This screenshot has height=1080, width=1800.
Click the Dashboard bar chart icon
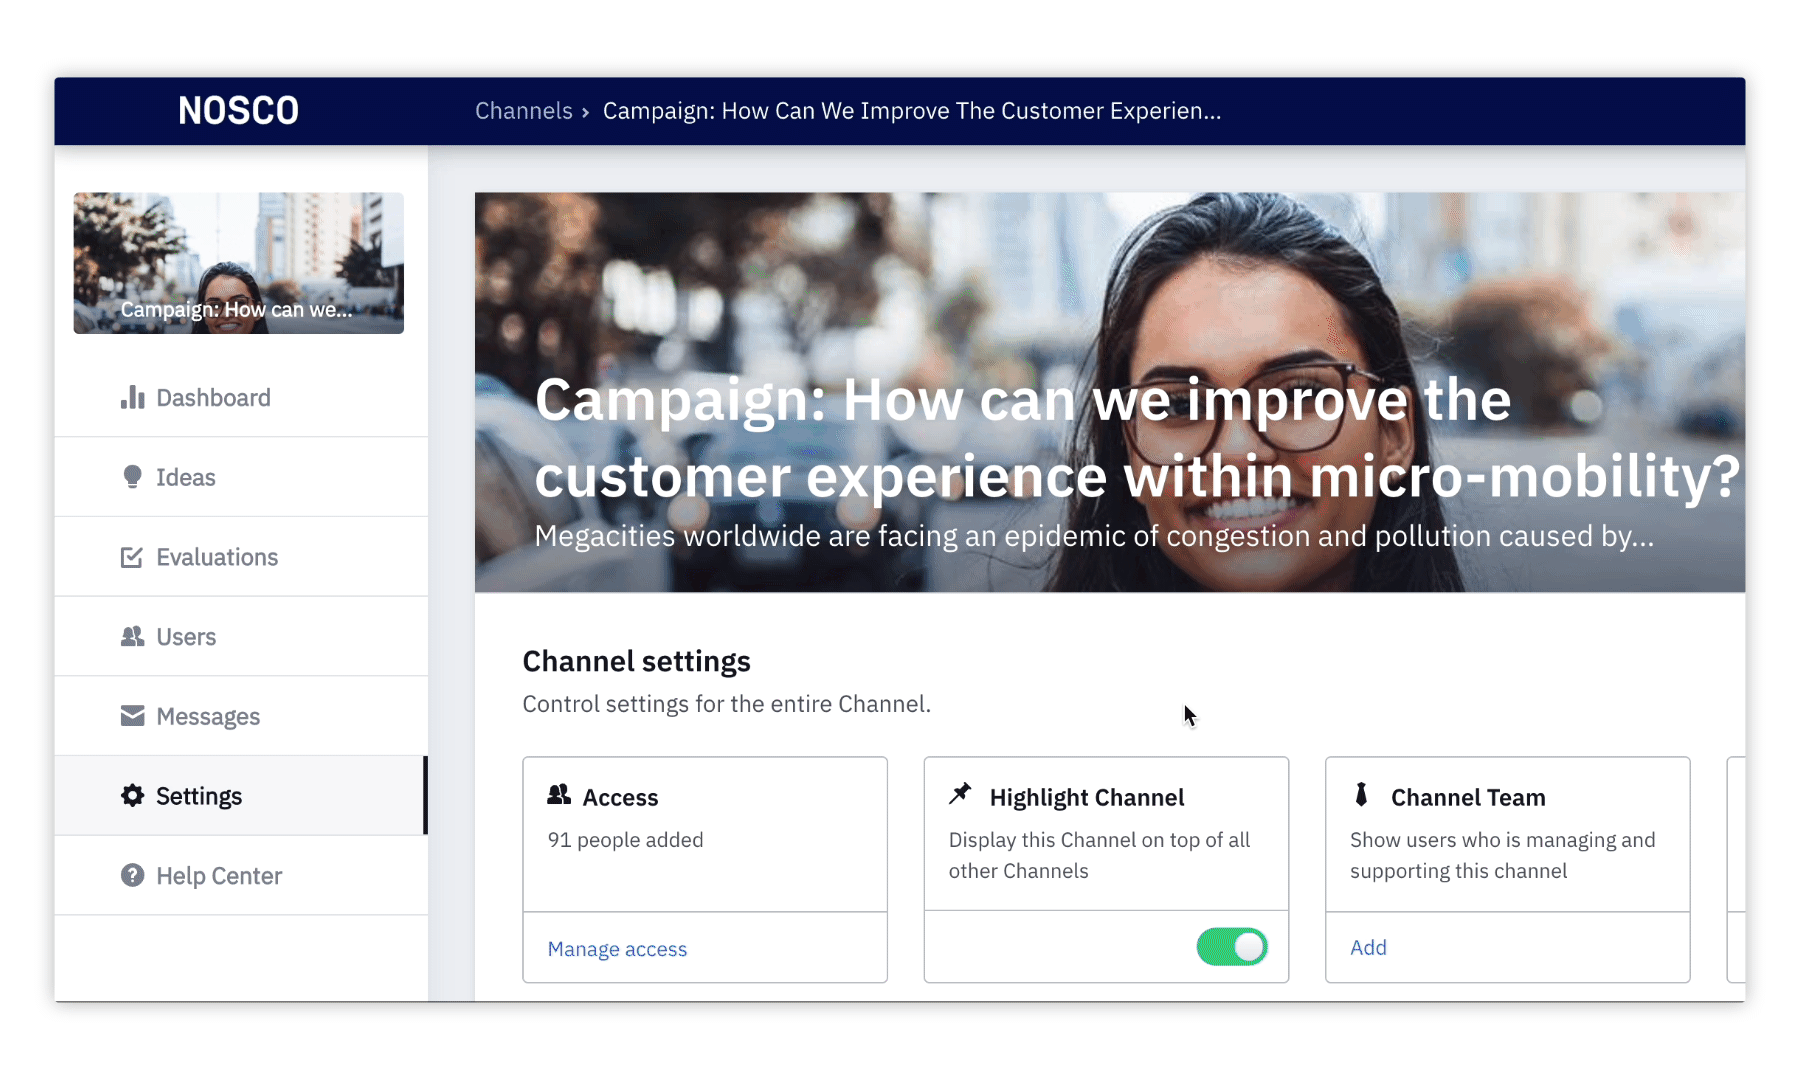132,397
